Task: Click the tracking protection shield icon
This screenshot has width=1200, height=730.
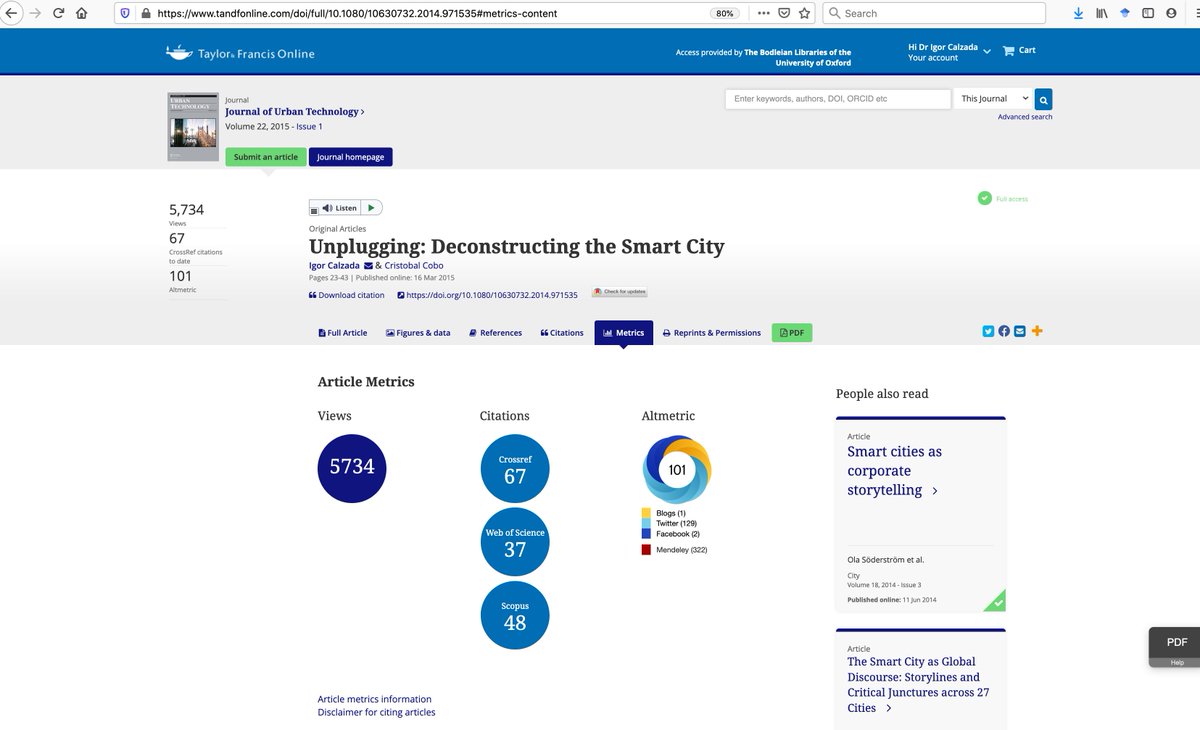Action: 124,13
